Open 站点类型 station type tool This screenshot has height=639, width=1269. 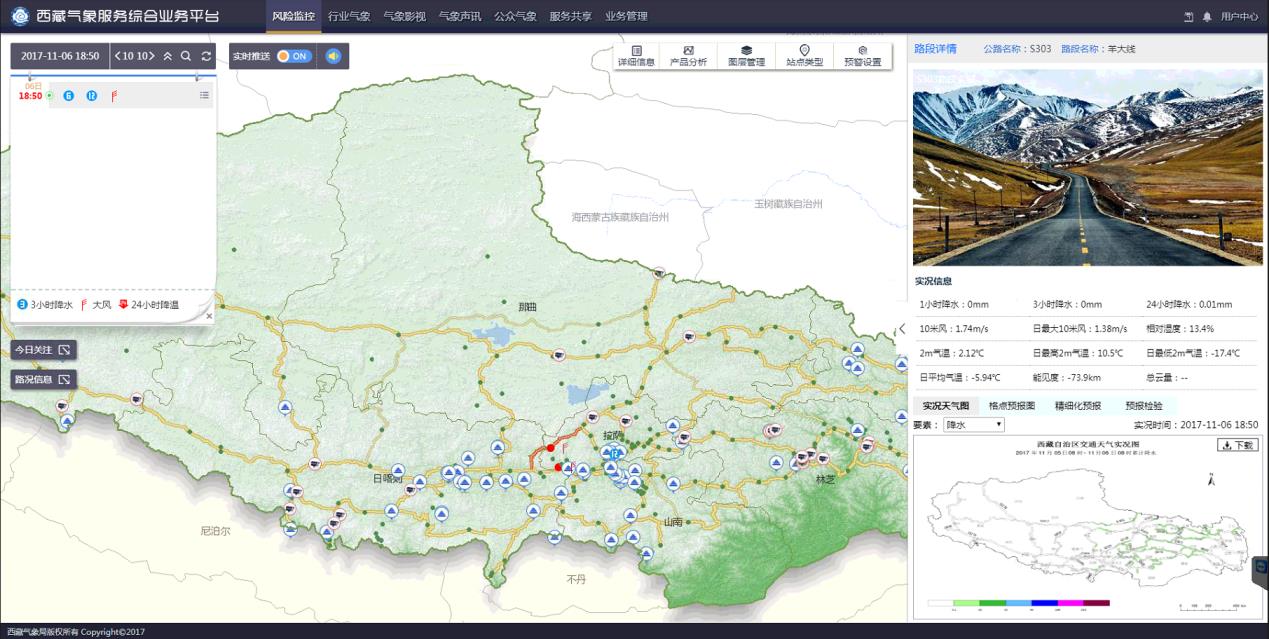pos(804,56)
